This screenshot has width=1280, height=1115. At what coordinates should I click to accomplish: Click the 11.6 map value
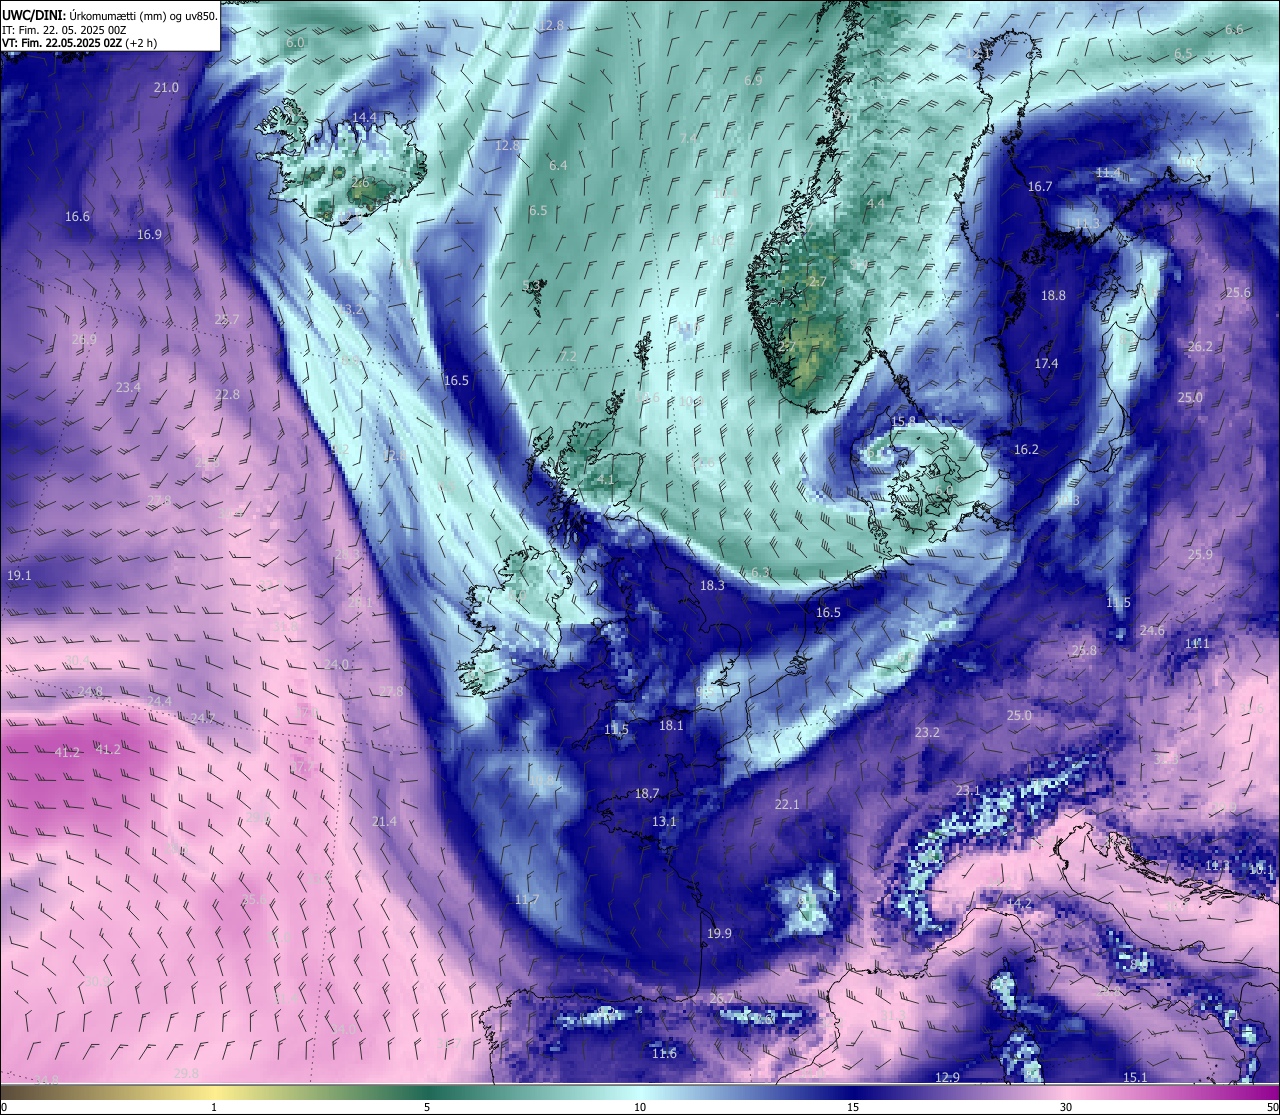point(664,1054)
